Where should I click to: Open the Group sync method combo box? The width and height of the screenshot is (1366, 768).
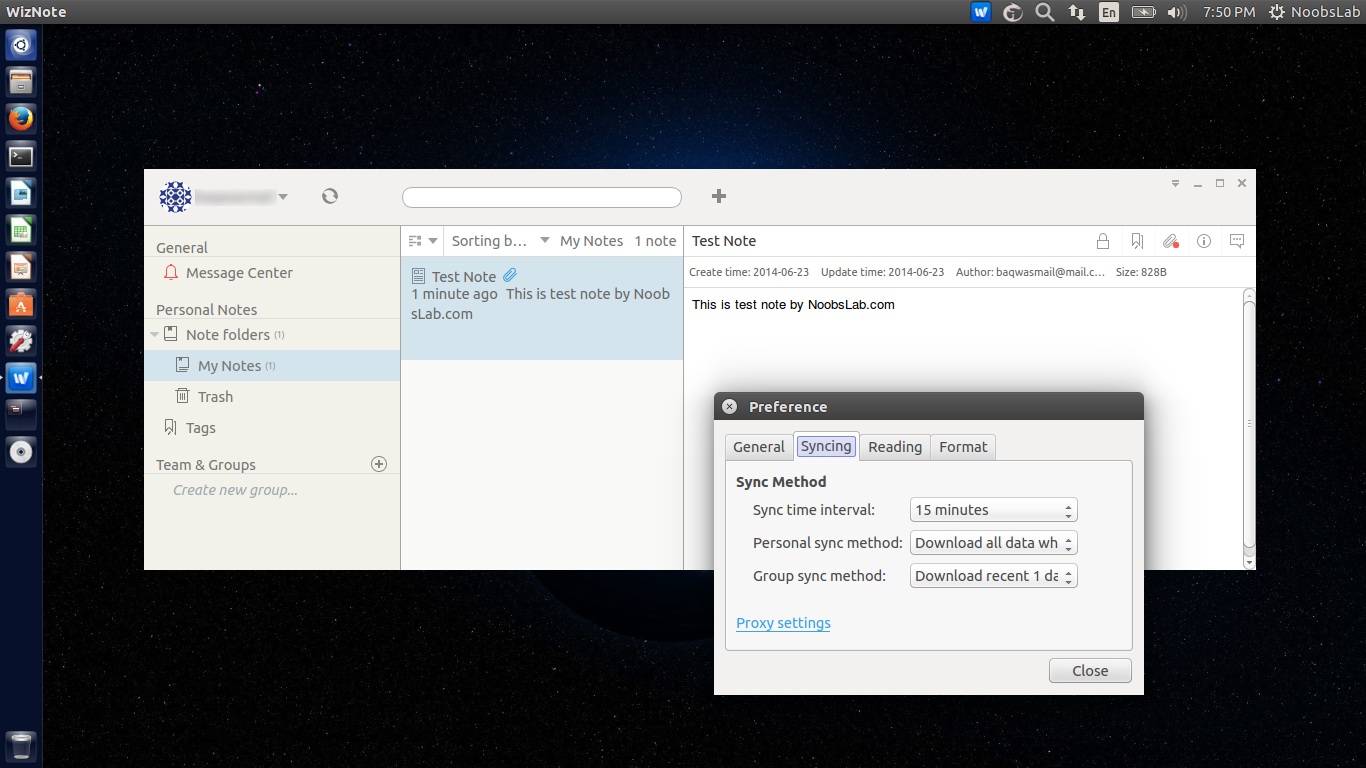[x=994, y=576]
